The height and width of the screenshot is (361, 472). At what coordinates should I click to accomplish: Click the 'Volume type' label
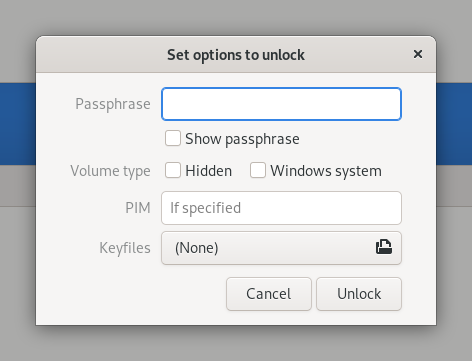tap(110, 171)
